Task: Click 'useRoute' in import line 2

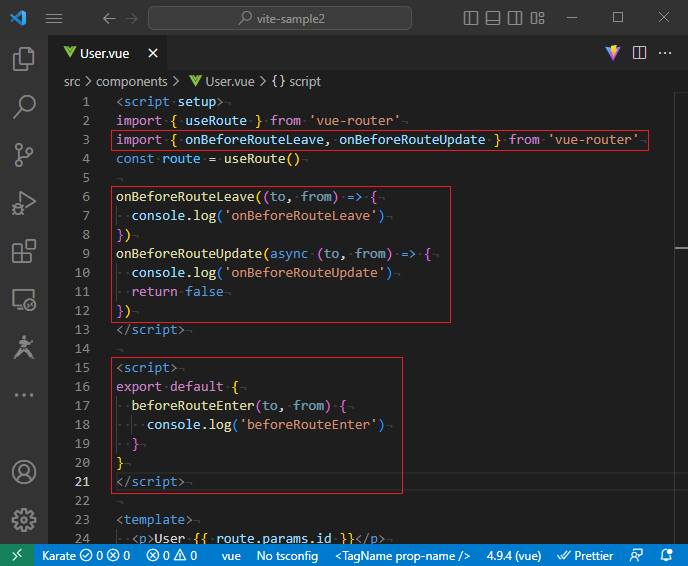Action: point(215,121)
